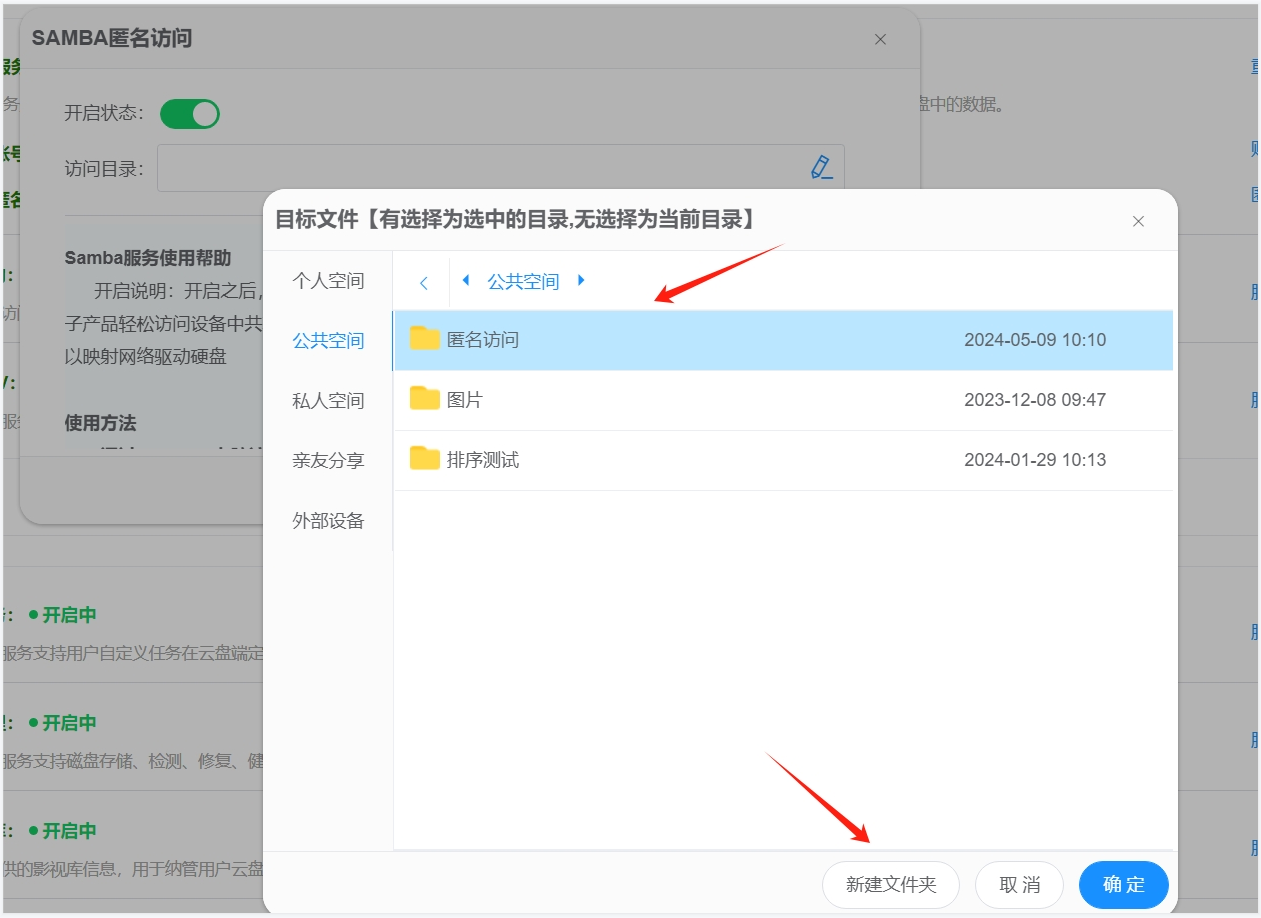The image size is (1261, 918).
Task: Select the 图片 folder name
Action: pyautogui.click(x=465, y=400)
